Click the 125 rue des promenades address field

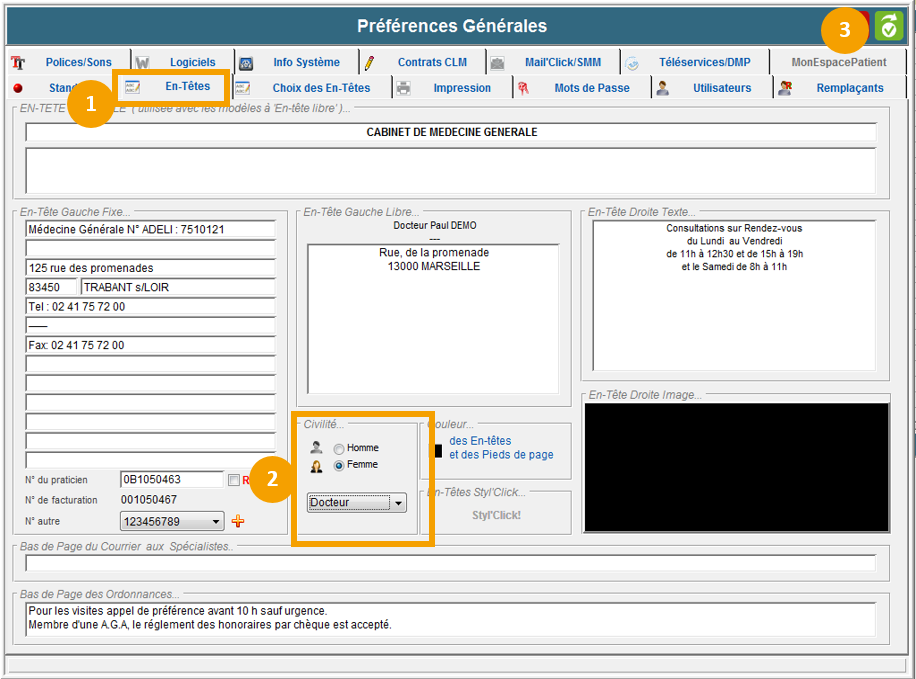pos(151,268)
